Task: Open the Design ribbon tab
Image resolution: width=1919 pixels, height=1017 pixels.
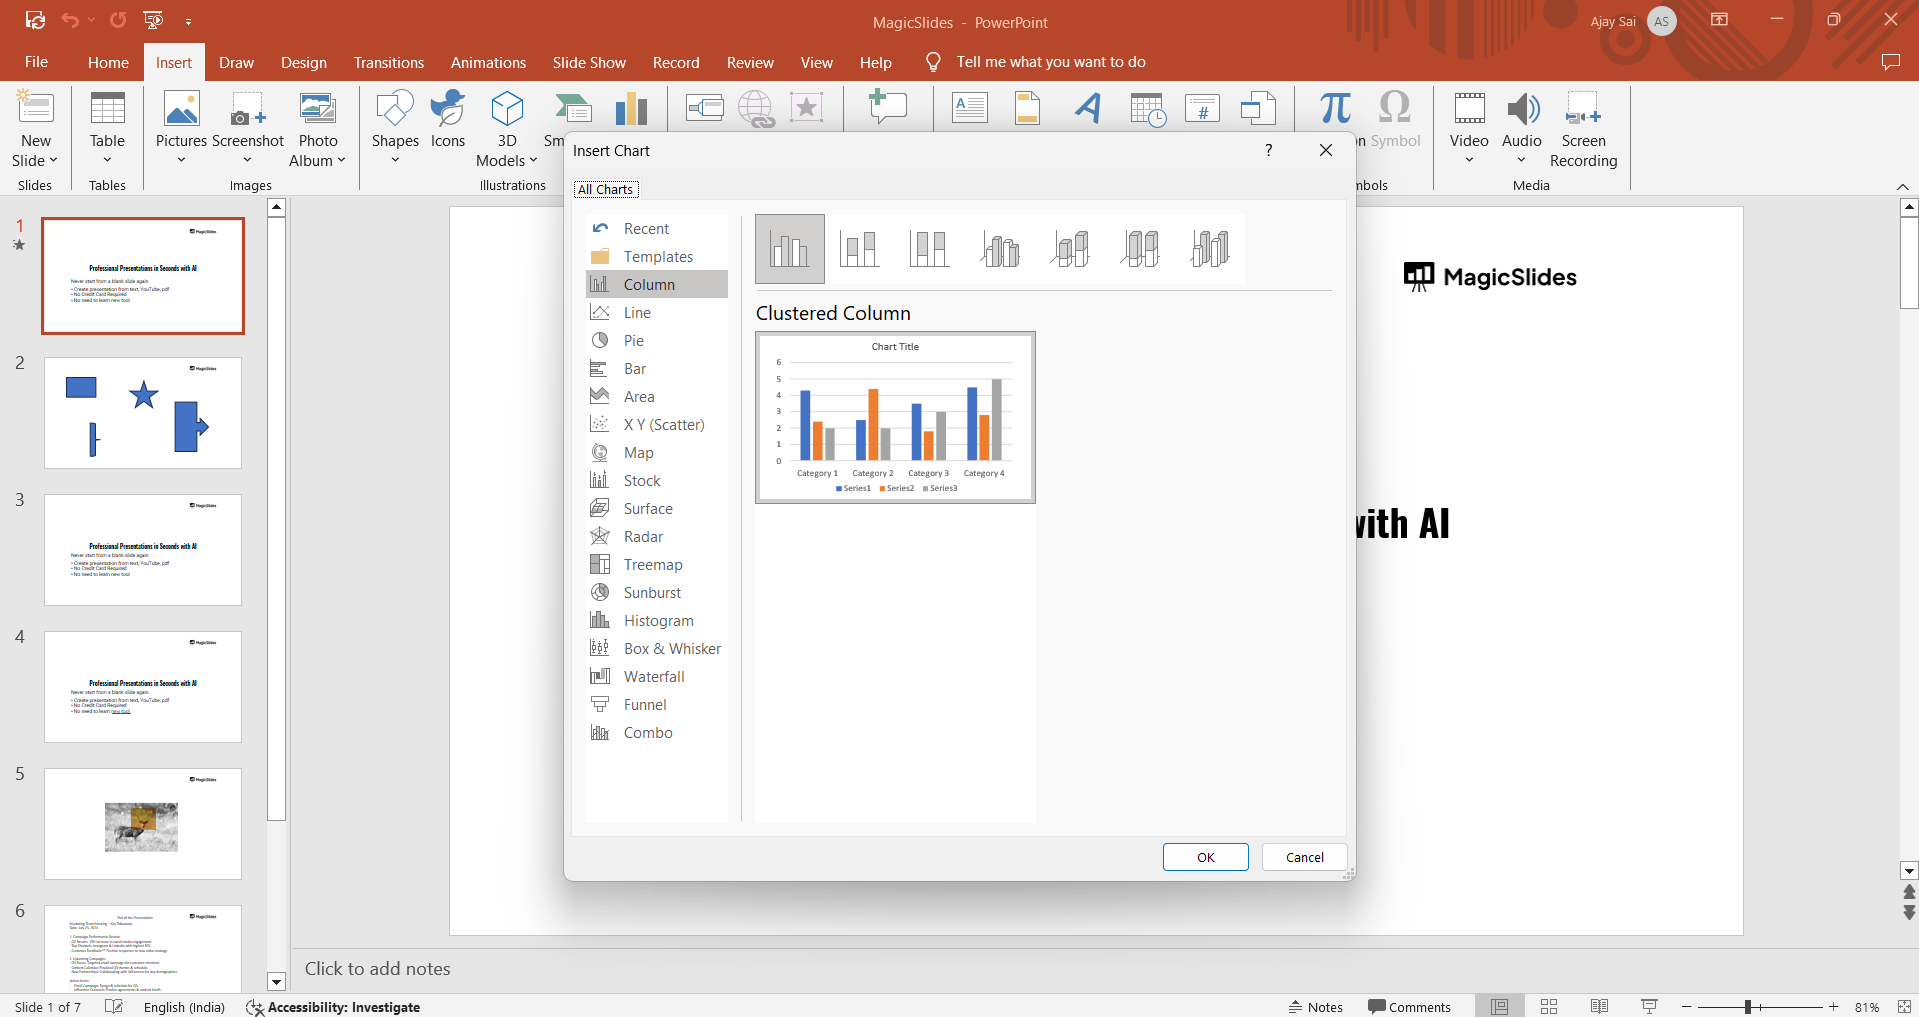Action: (303, 62)
